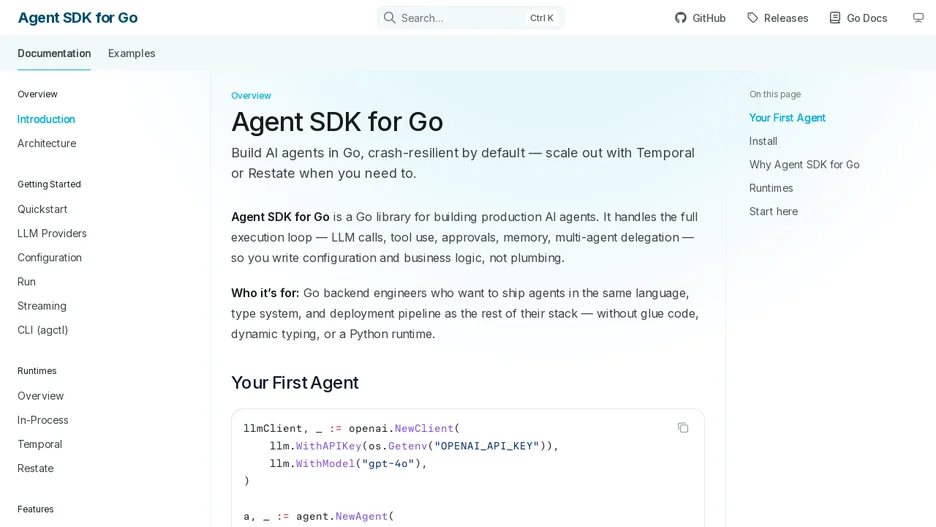Viewport: 936px width, 527px height.
Task: Jump to Why Agent SDK for Go section
Action: coord(804,165)
